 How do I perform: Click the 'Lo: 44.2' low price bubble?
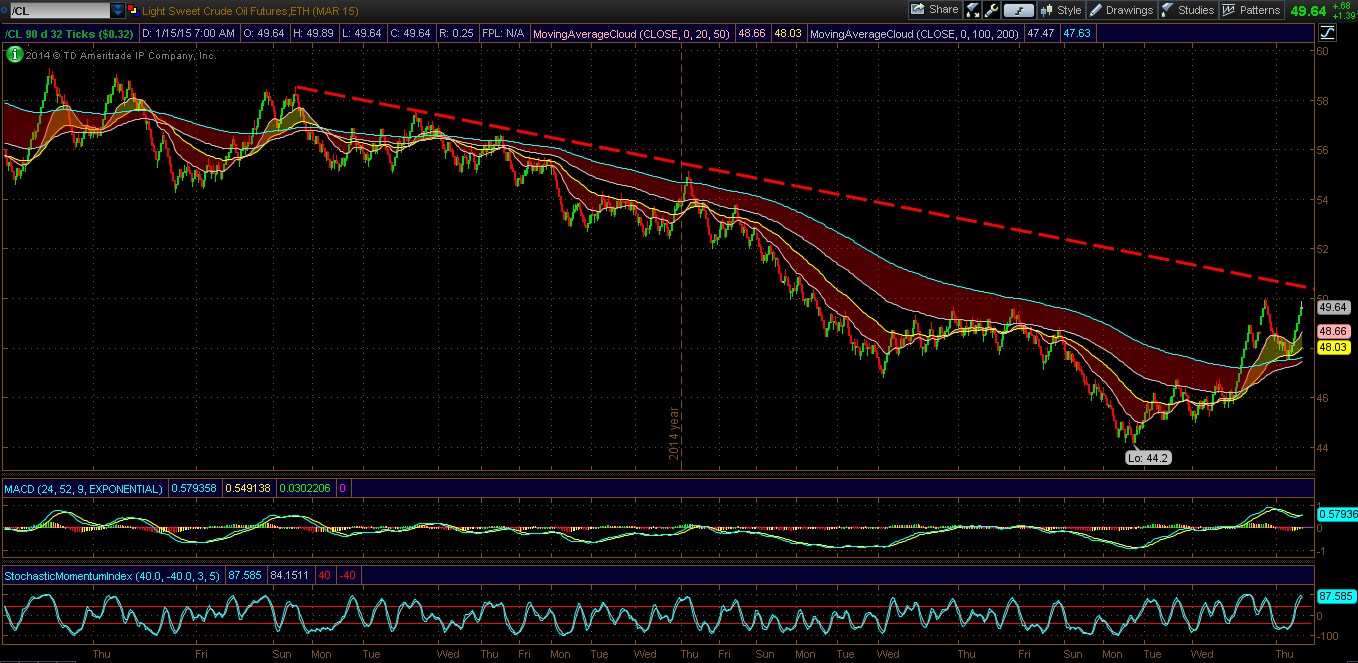coord(1147,458)
